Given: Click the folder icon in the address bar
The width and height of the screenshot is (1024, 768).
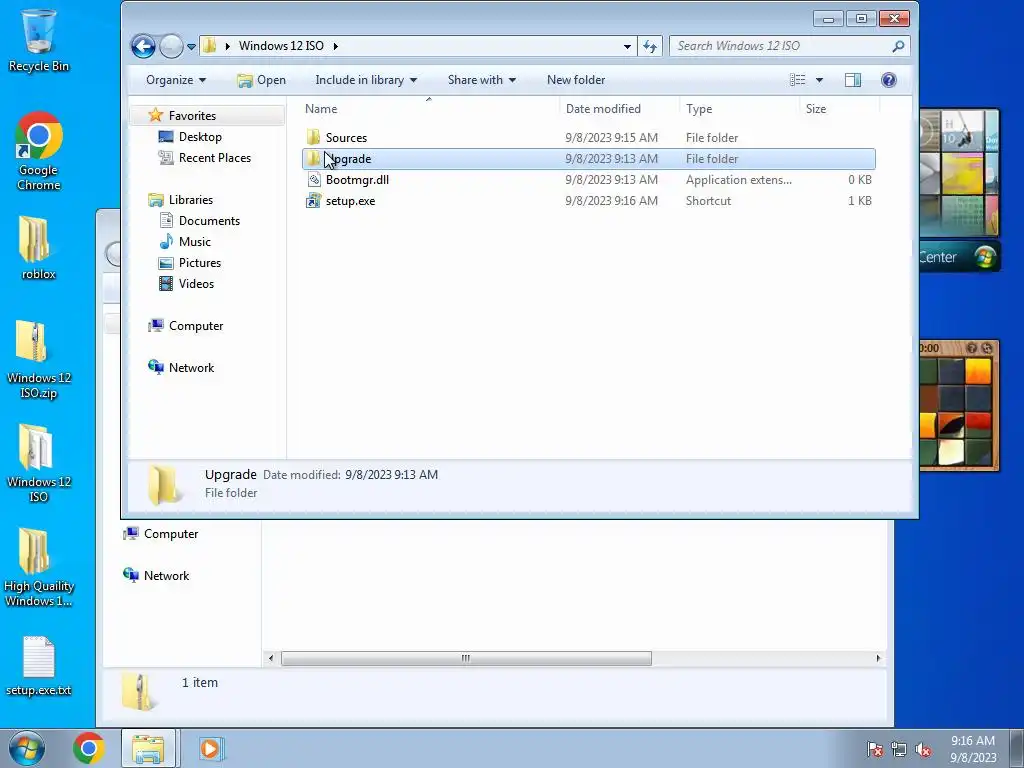Looking at the screenshot, I should click(209, 46).
